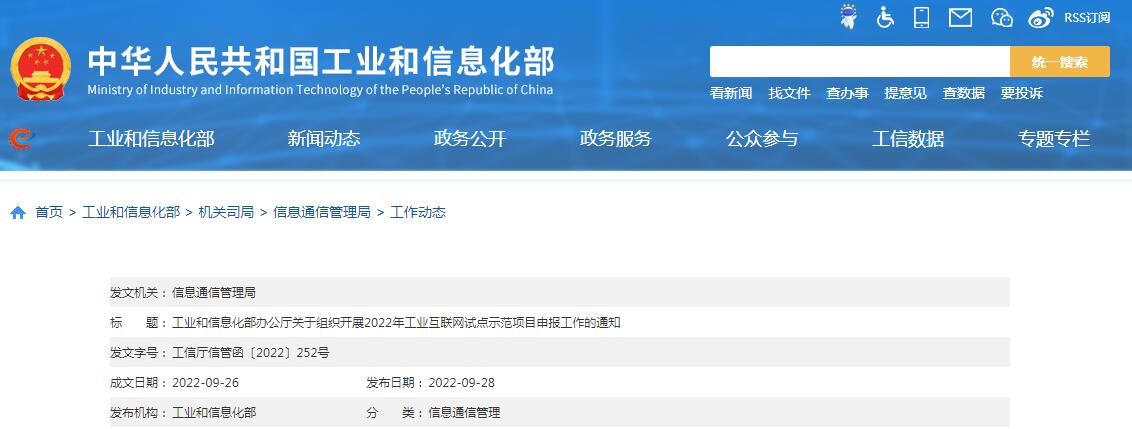Viewport: 1132px width, 429px height.
Task: Go to 首页 in the breadcrumb
Action: (49, 212)
